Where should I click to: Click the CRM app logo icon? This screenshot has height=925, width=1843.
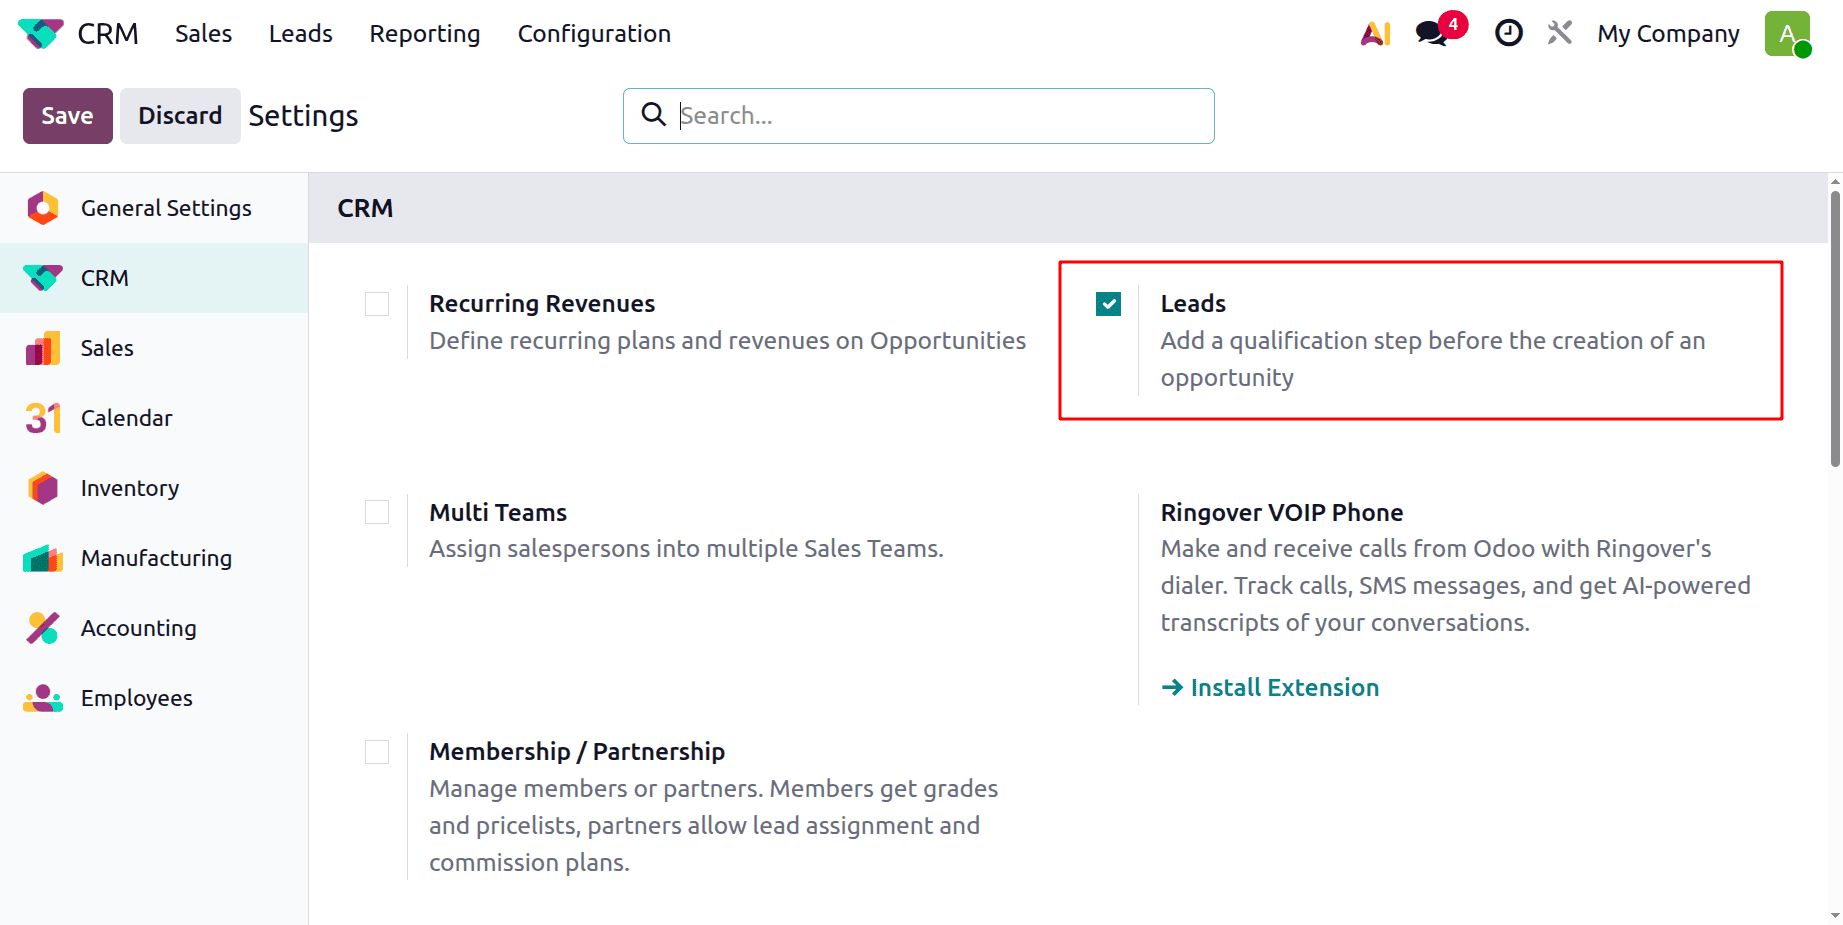tap(41, 34)
